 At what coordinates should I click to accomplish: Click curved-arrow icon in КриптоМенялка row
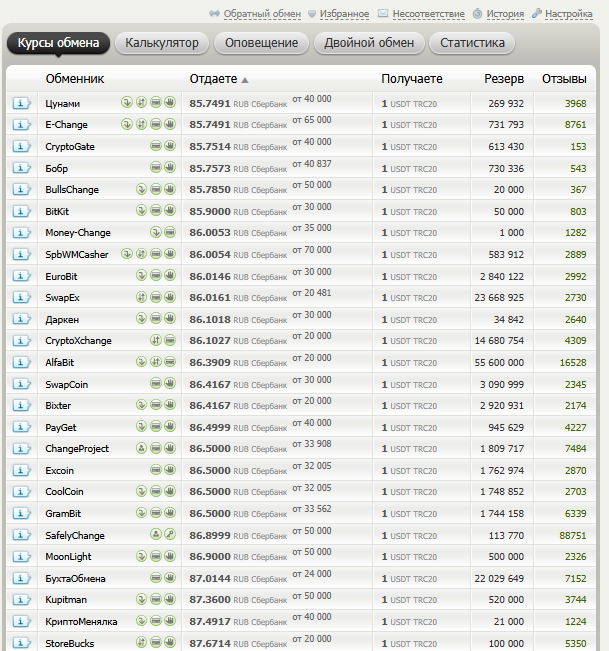coord(142,621)
